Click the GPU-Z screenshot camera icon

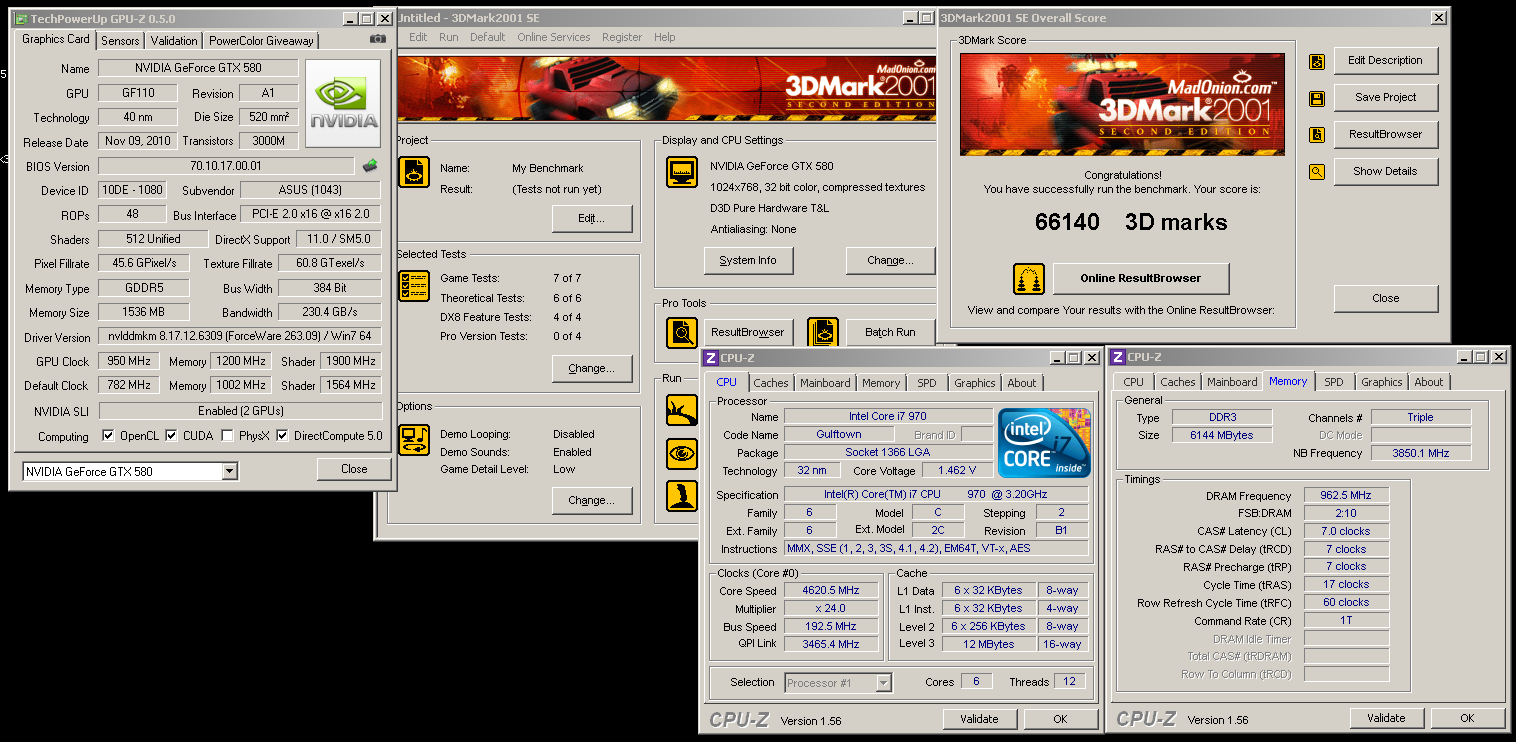(x=378, y=39)
